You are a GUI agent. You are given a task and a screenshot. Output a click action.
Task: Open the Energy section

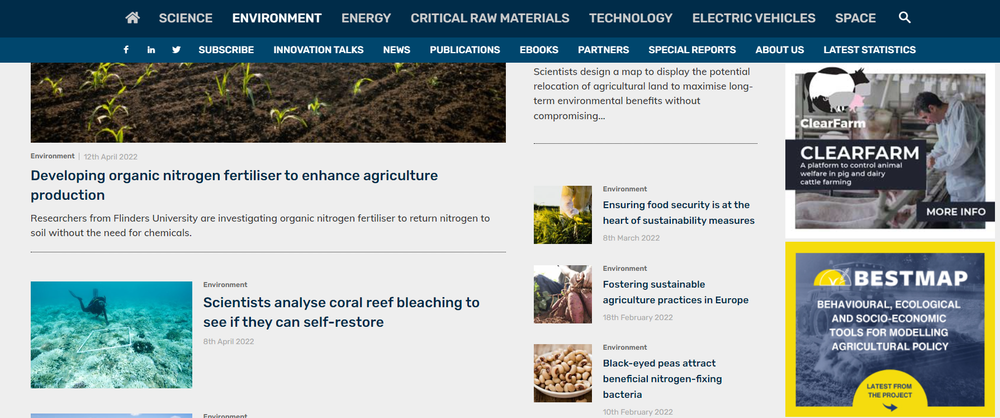point(366,19)
